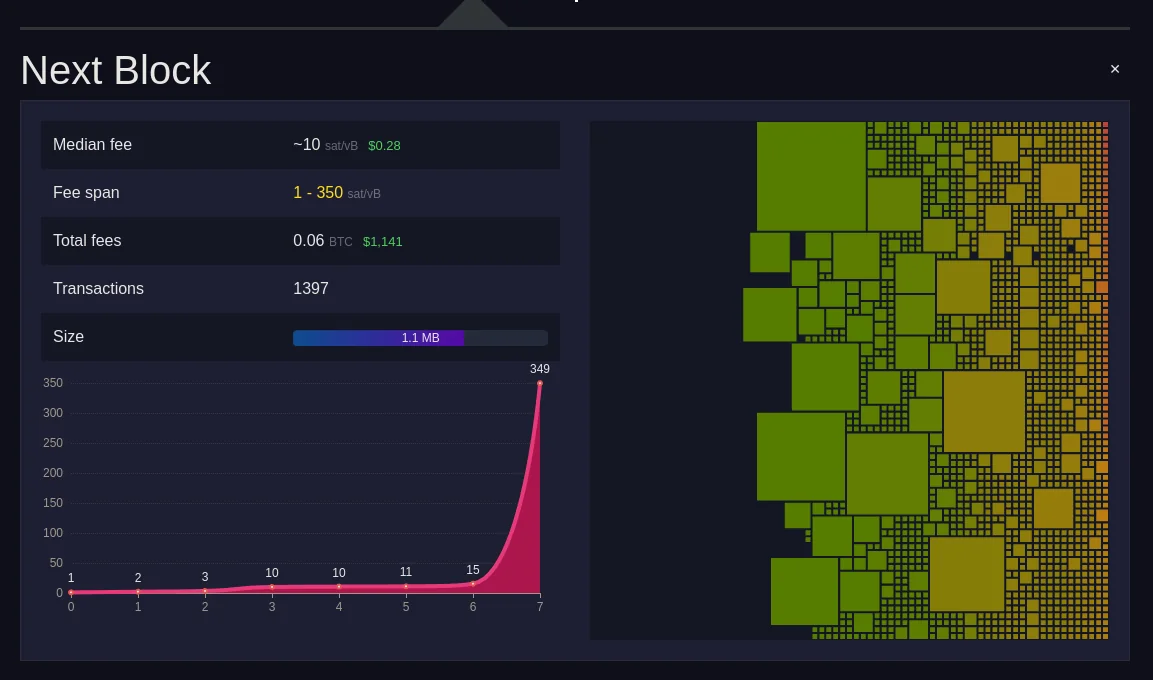This screenshot has width=1153, height=680.
Task: Select the chart data point labeled 11
Action: click(x=406, y=586)
